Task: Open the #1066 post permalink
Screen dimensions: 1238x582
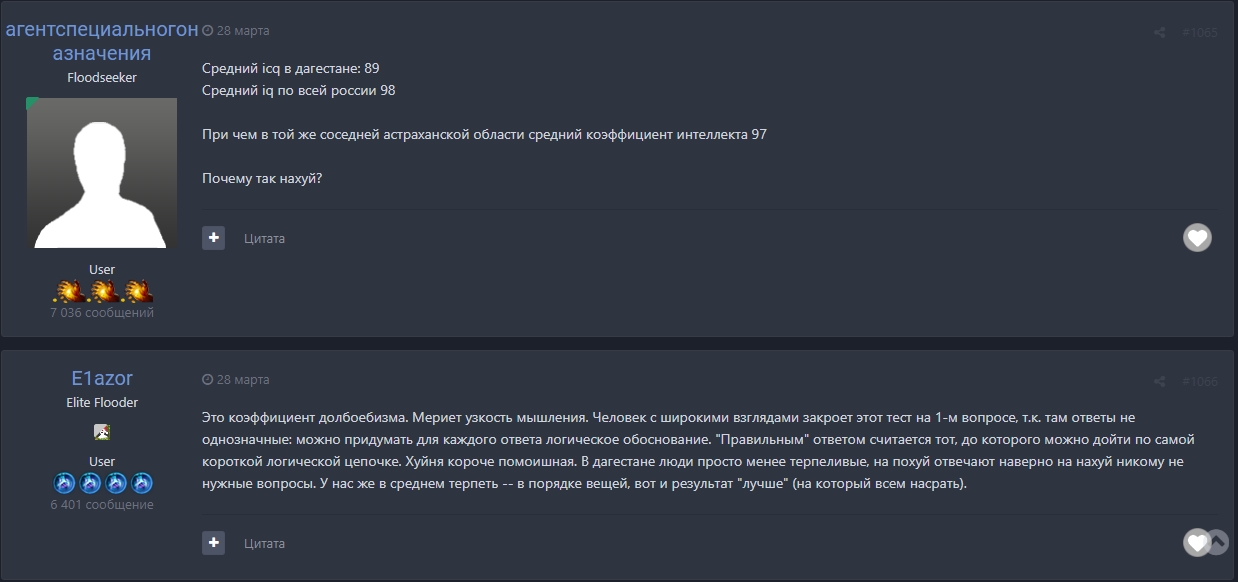Action: point(1199,381)
